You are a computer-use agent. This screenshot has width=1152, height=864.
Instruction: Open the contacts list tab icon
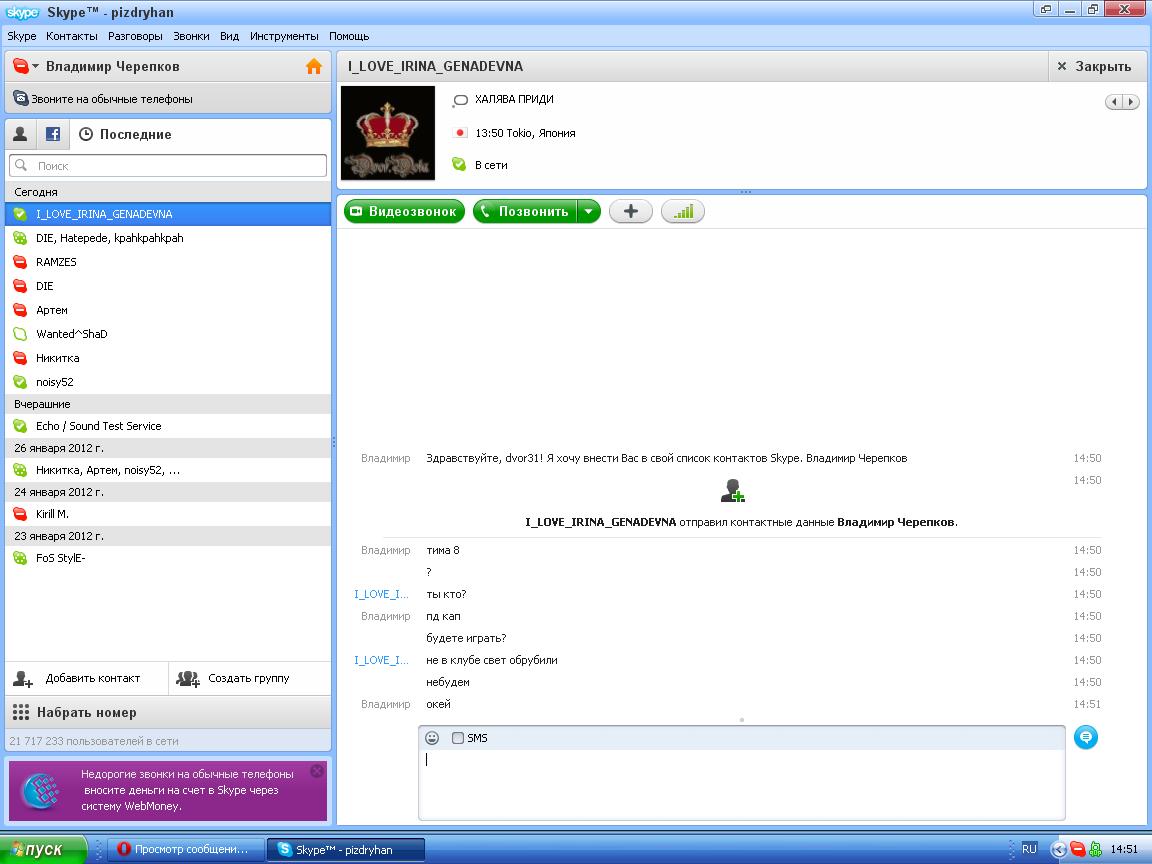tap(21, 134)
